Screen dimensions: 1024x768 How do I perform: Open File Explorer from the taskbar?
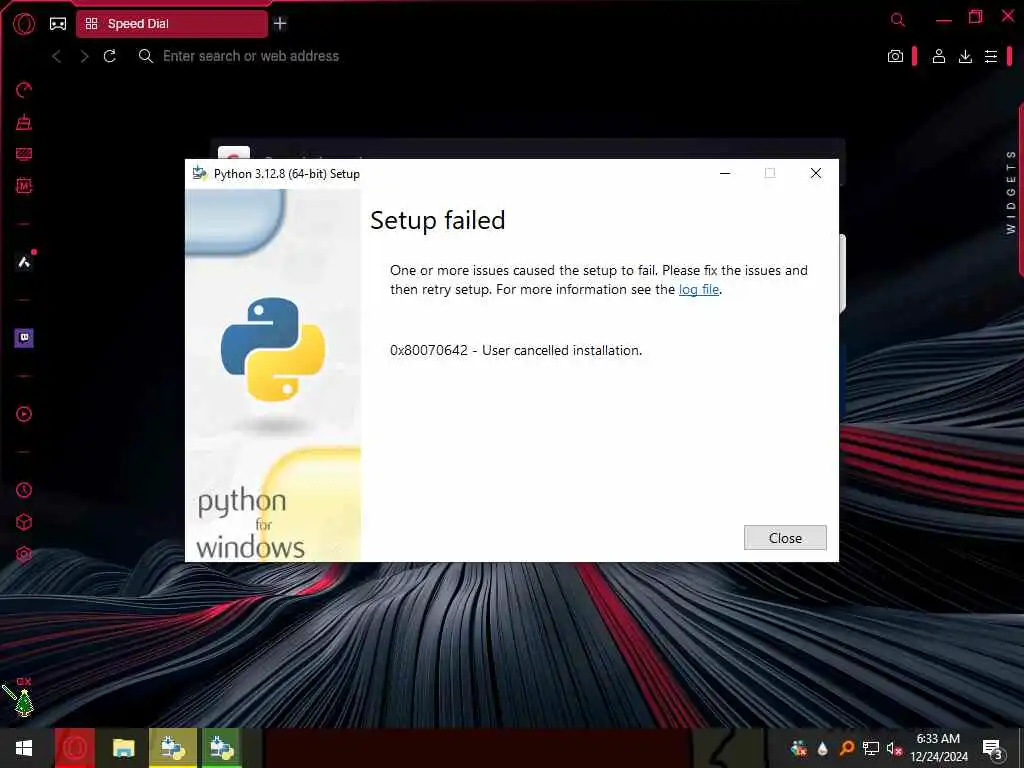pyautogui.click(x=123, y=748)
